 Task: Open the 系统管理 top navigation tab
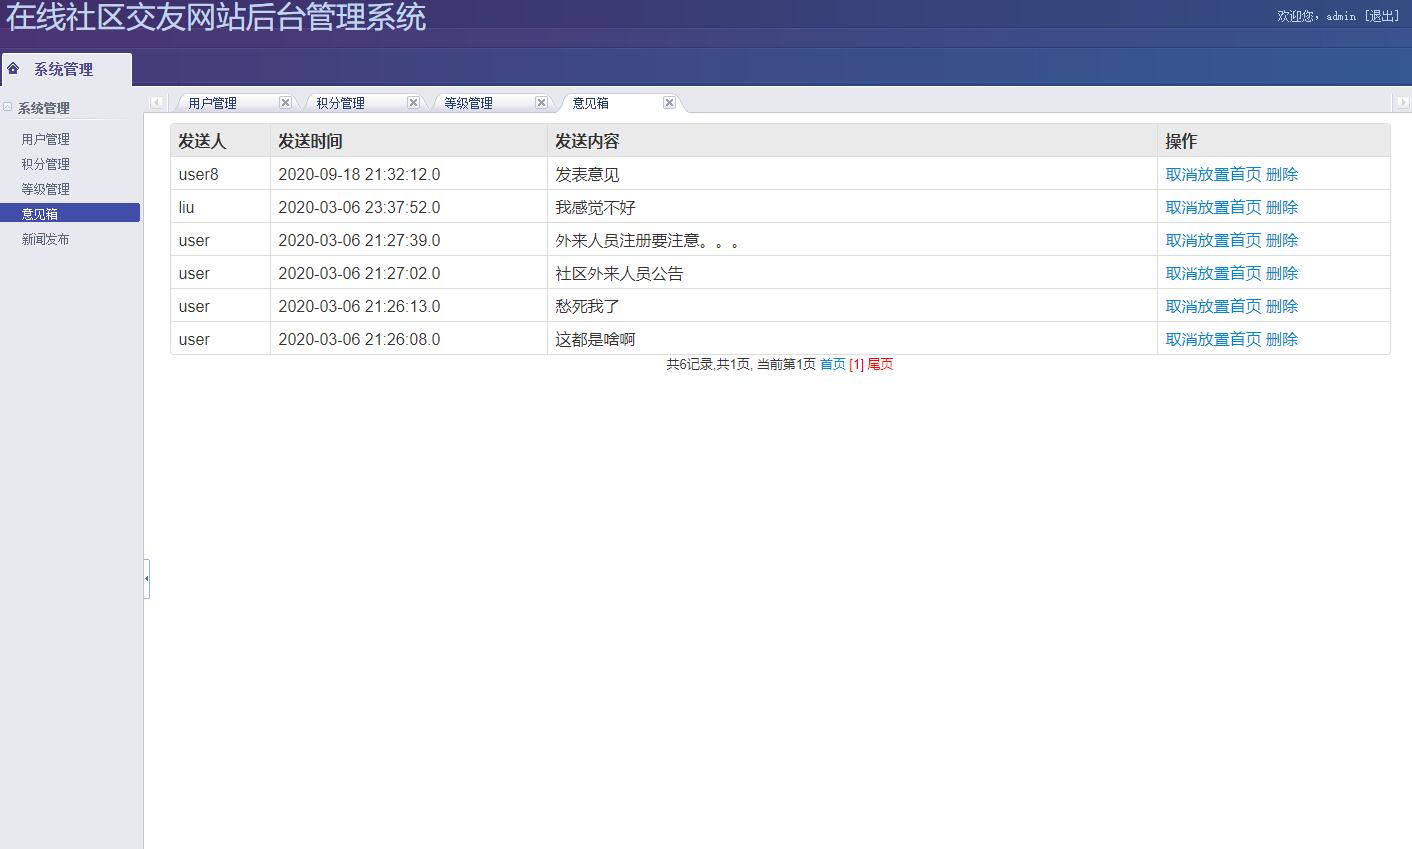click(66, 69)
